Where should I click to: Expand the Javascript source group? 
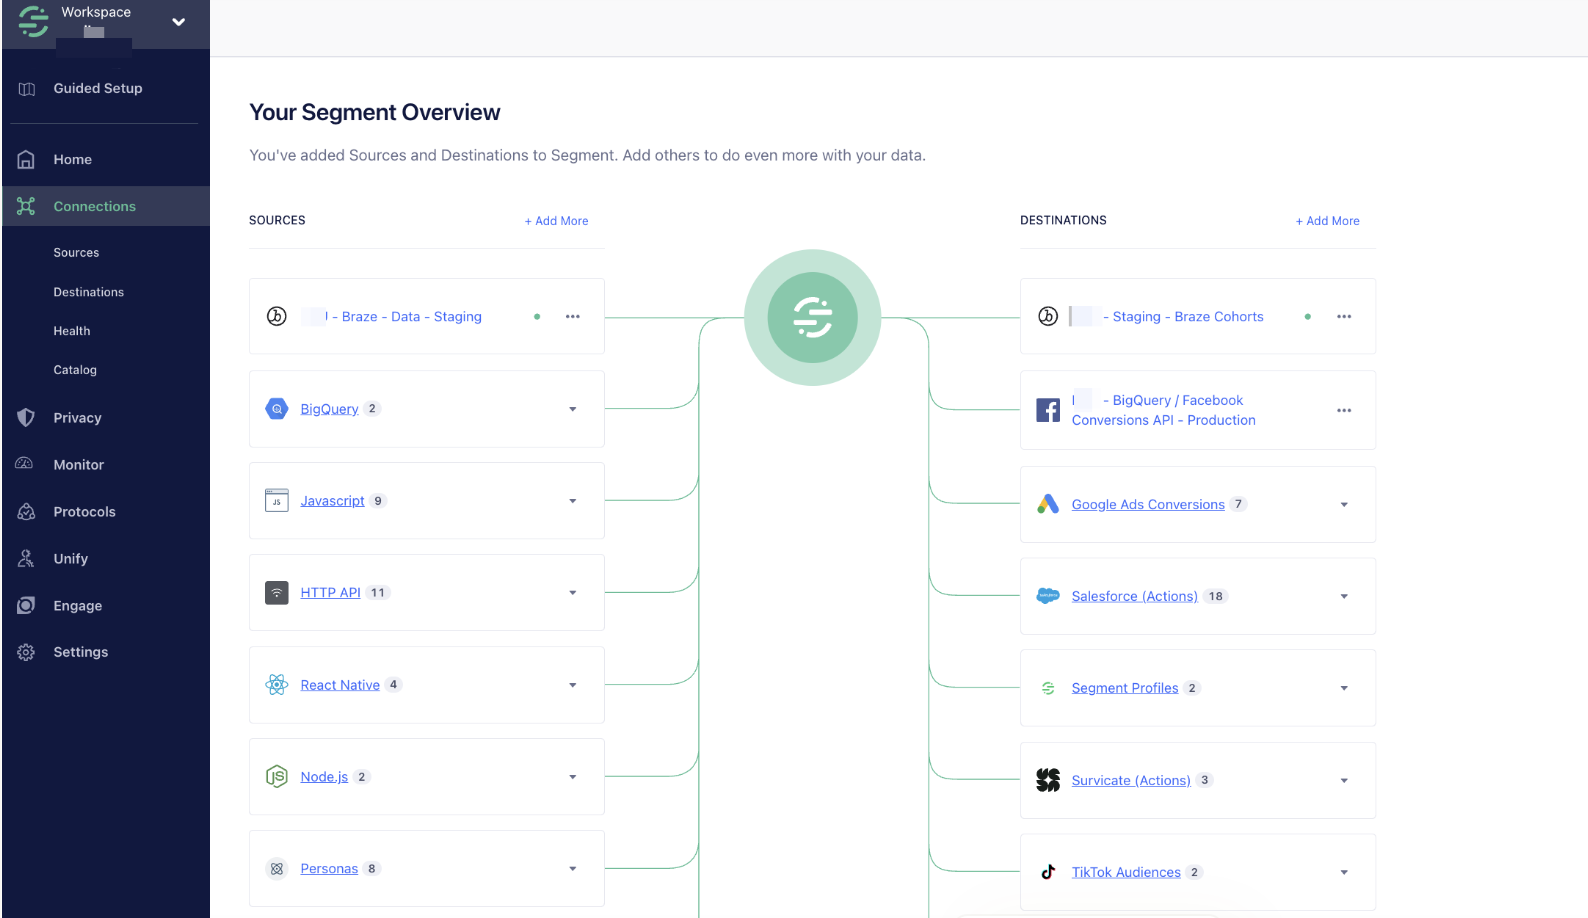coord(573,501)
